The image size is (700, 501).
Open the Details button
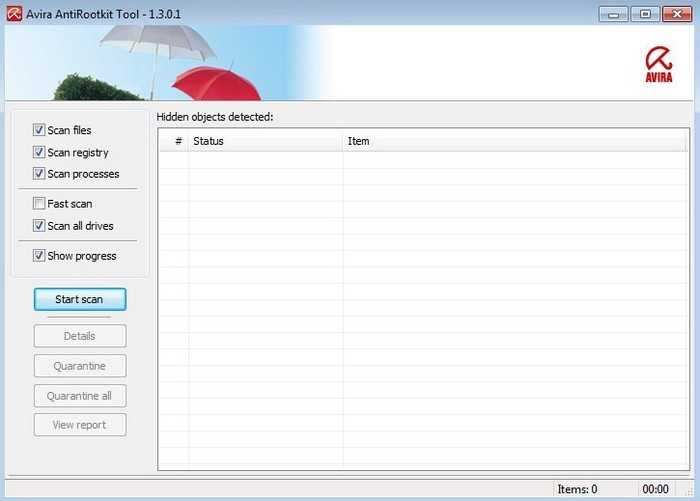coord(80,336)
